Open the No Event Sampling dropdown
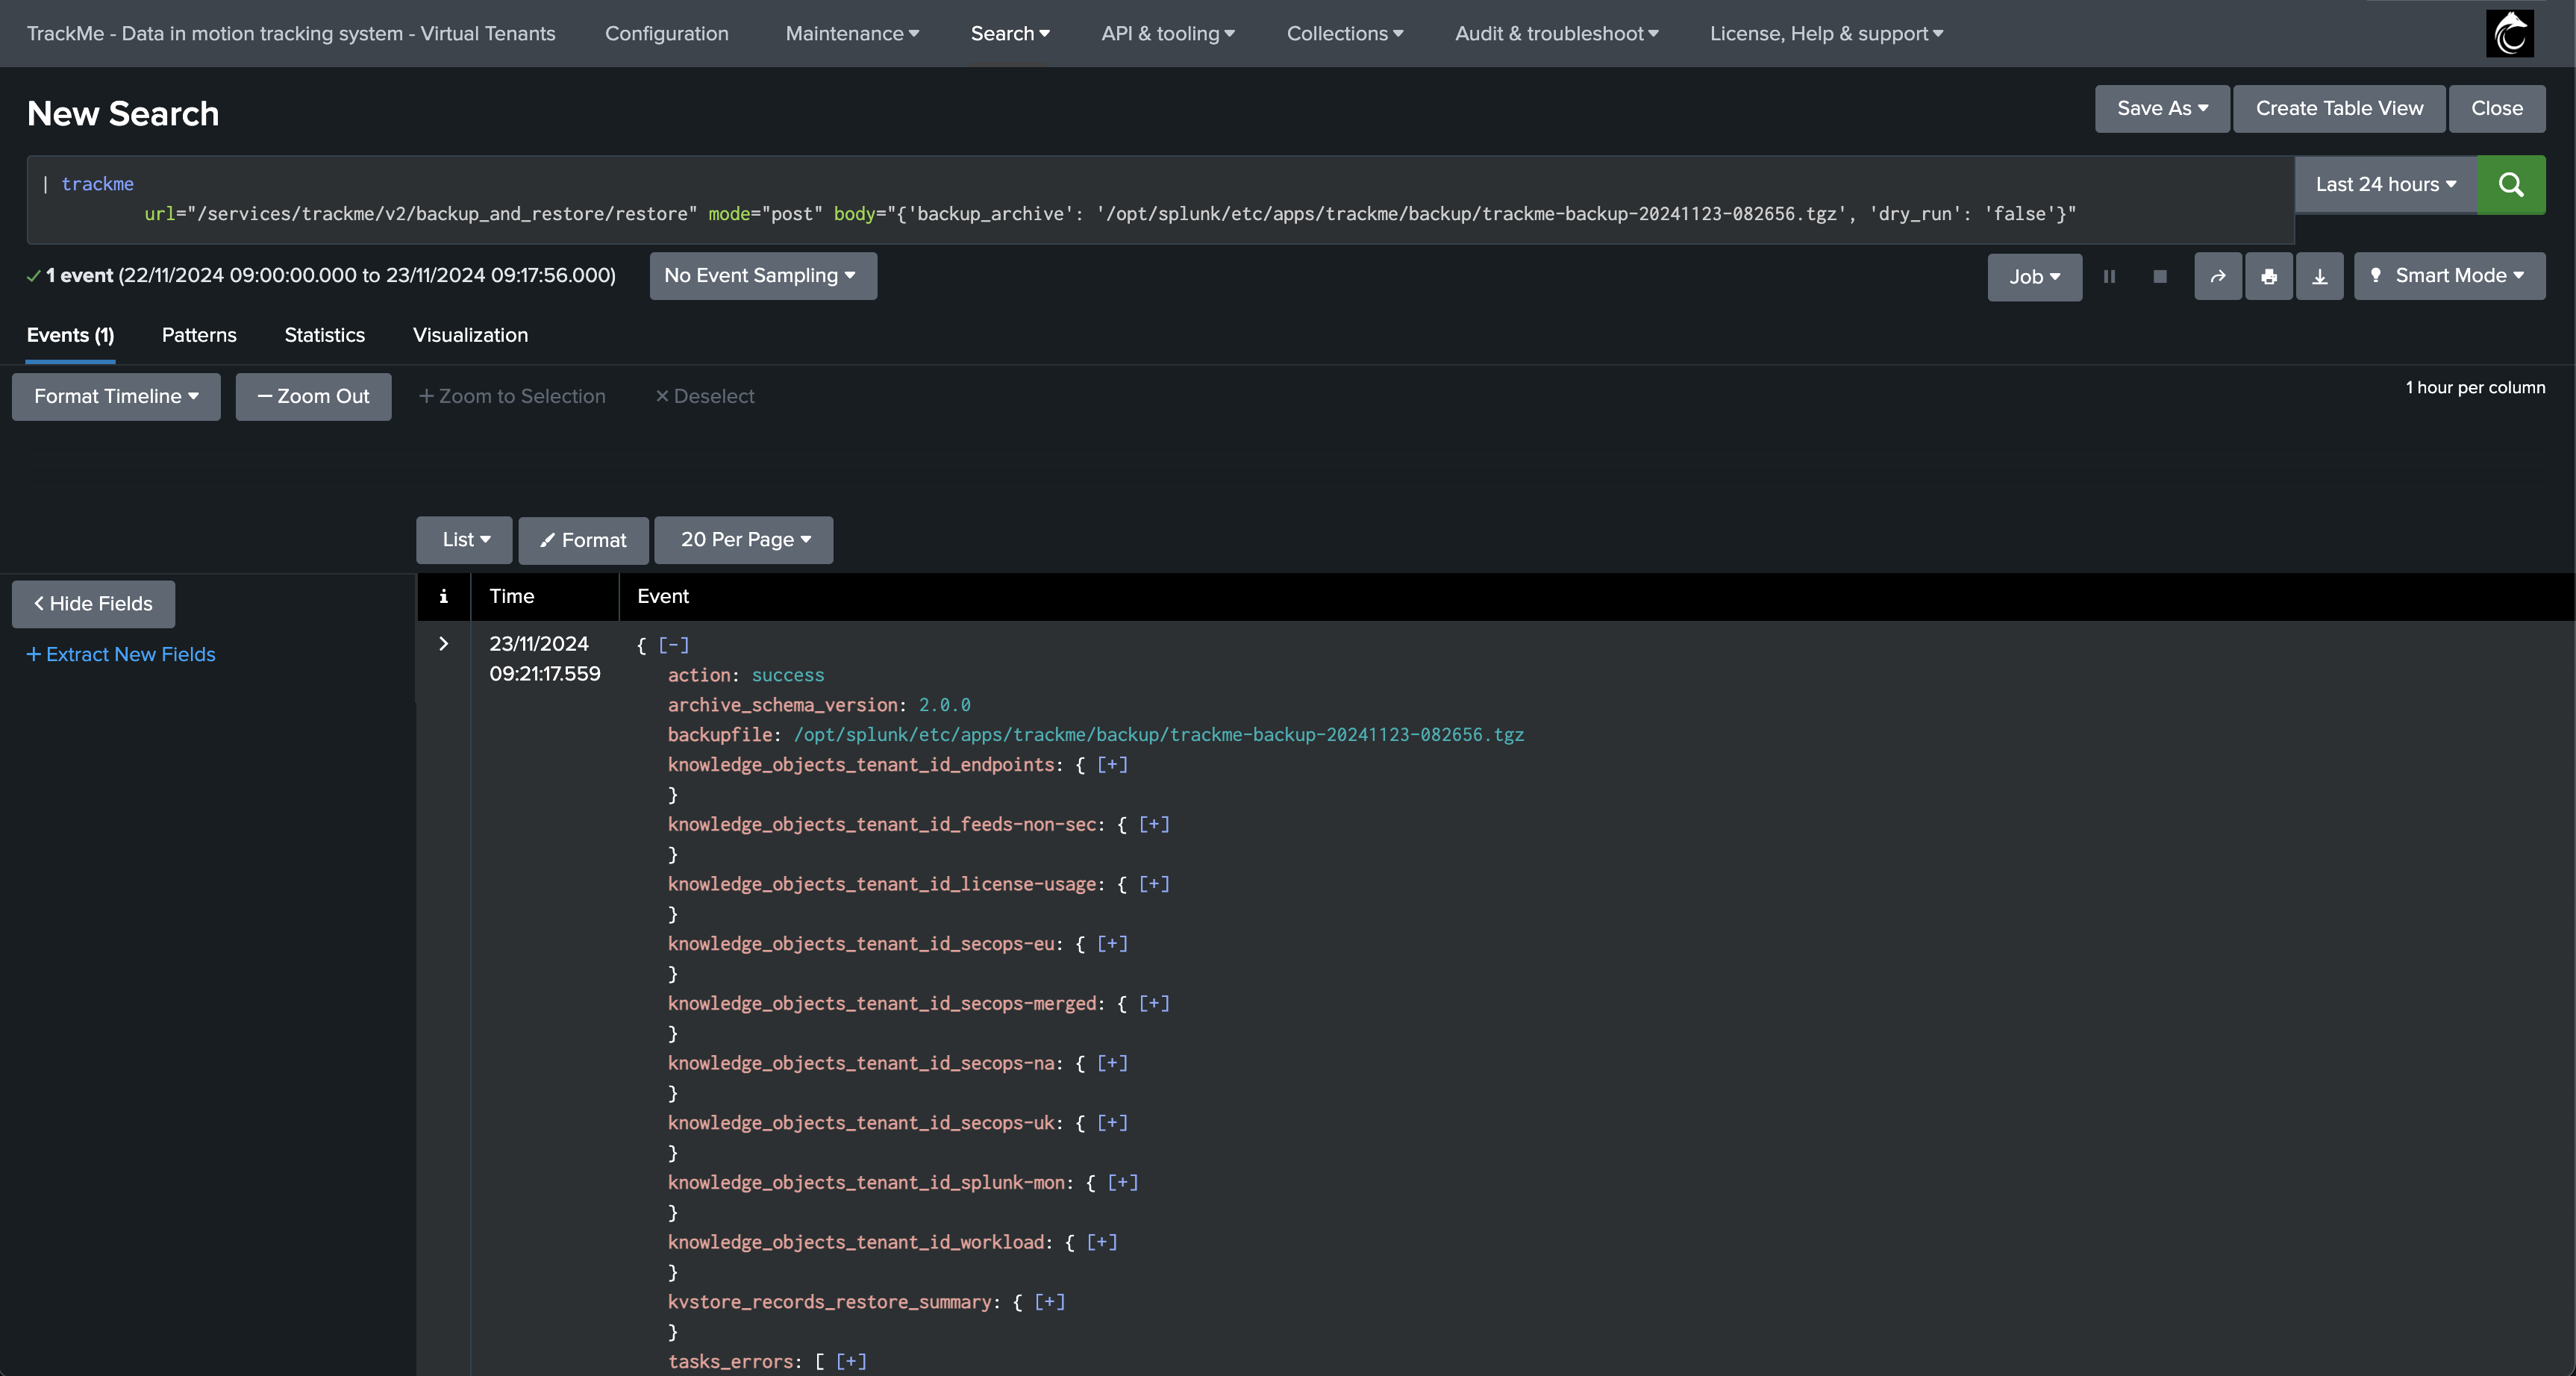Screen dimensions: 2576x1376 pos(762,275)
